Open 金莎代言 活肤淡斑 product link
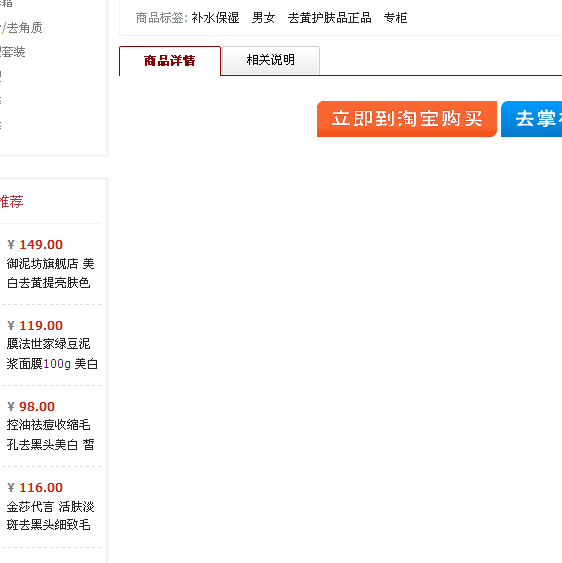Screen dimensions: 562x563 coord(50,516)
